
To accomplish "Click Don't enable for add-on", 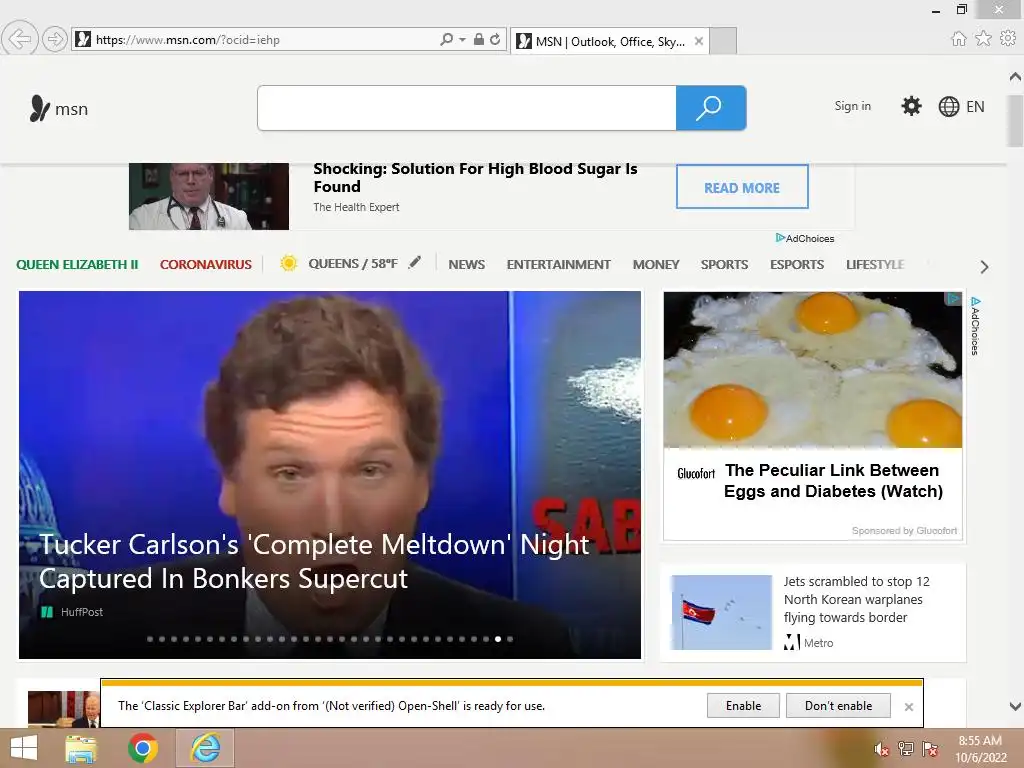I will point(839,706).
